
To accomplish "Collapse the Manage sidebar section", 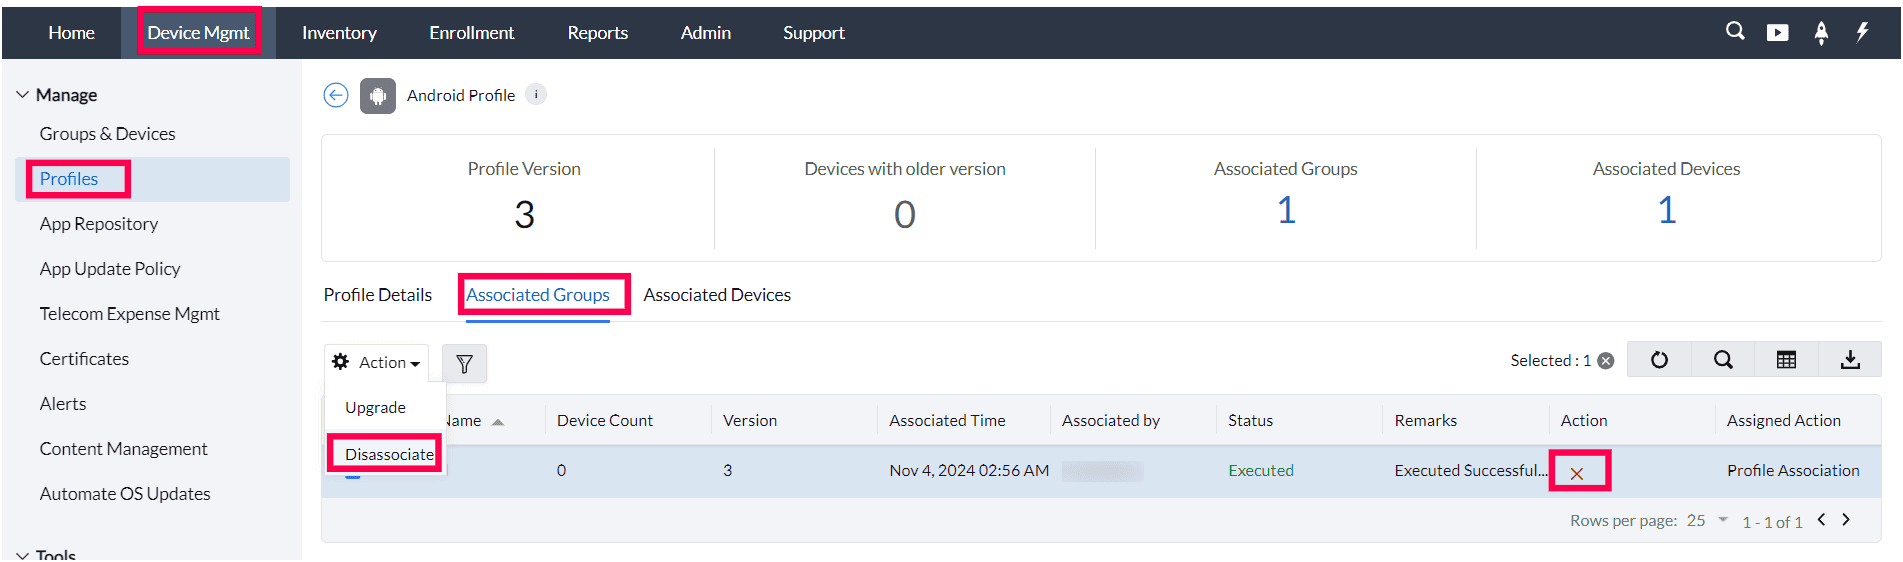I will [x=23, y=95].
